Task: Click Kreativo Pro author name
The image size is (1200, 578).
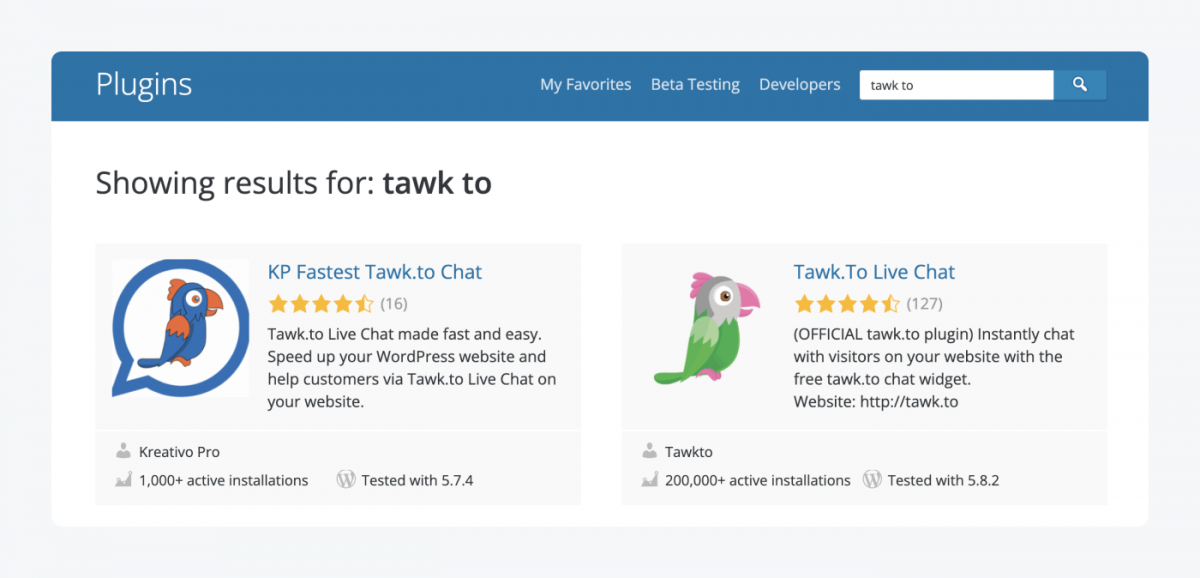Action: [180, 452]
